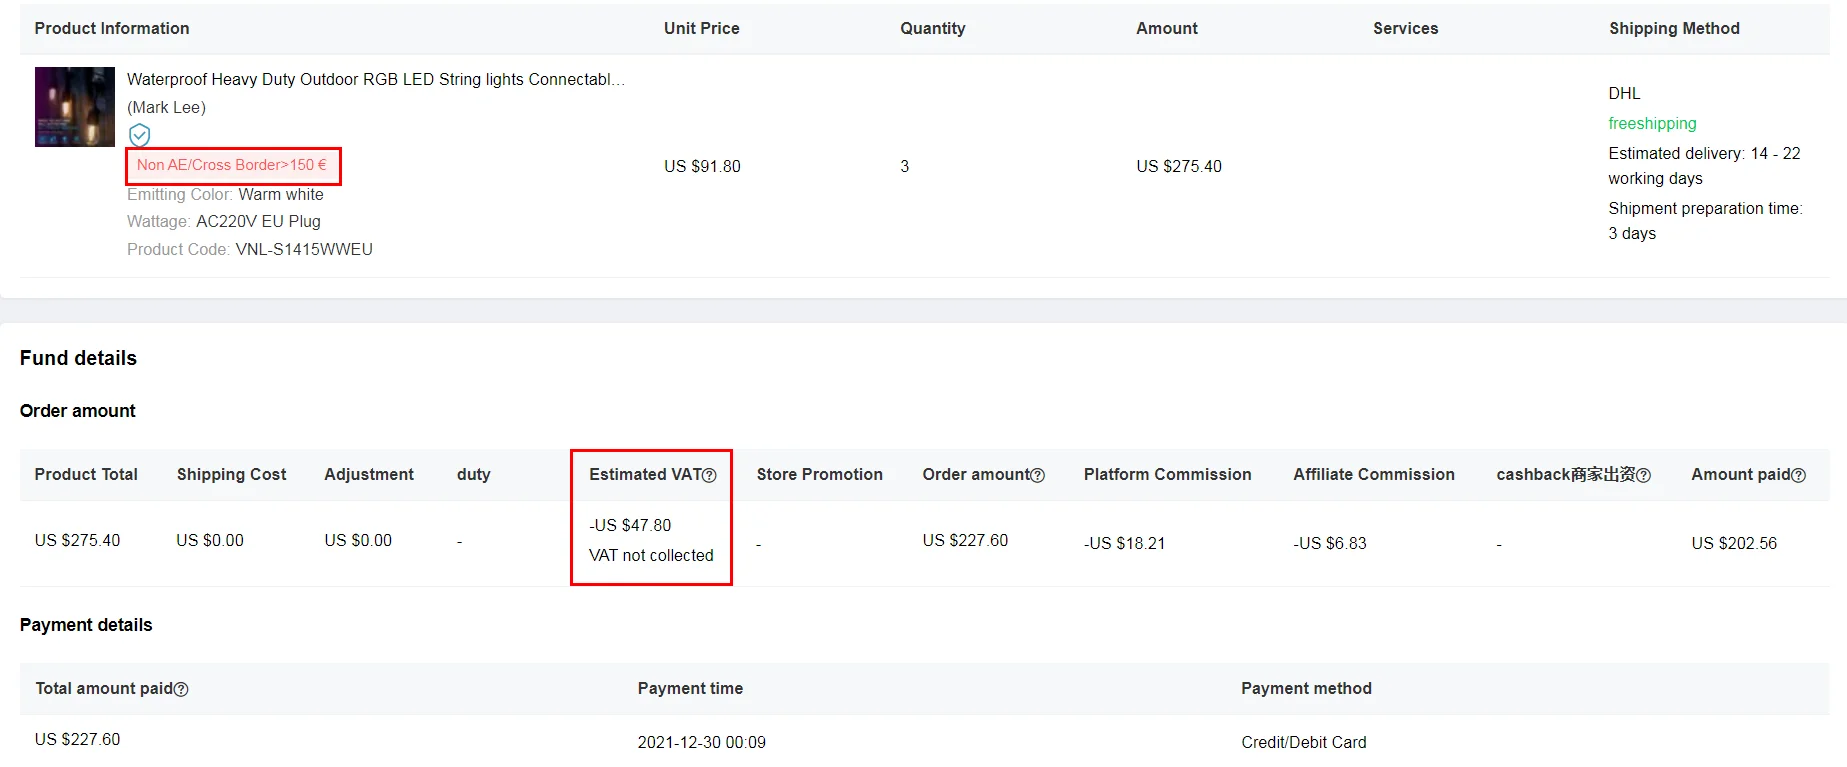Click the VAT not collected text
The image size is (1847, 767).
tap(651, 555)
